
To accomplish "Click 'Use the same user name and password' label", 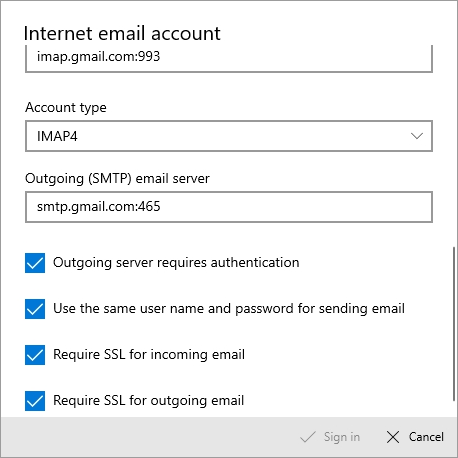I will pyautogui.click(x=229, y=309).
